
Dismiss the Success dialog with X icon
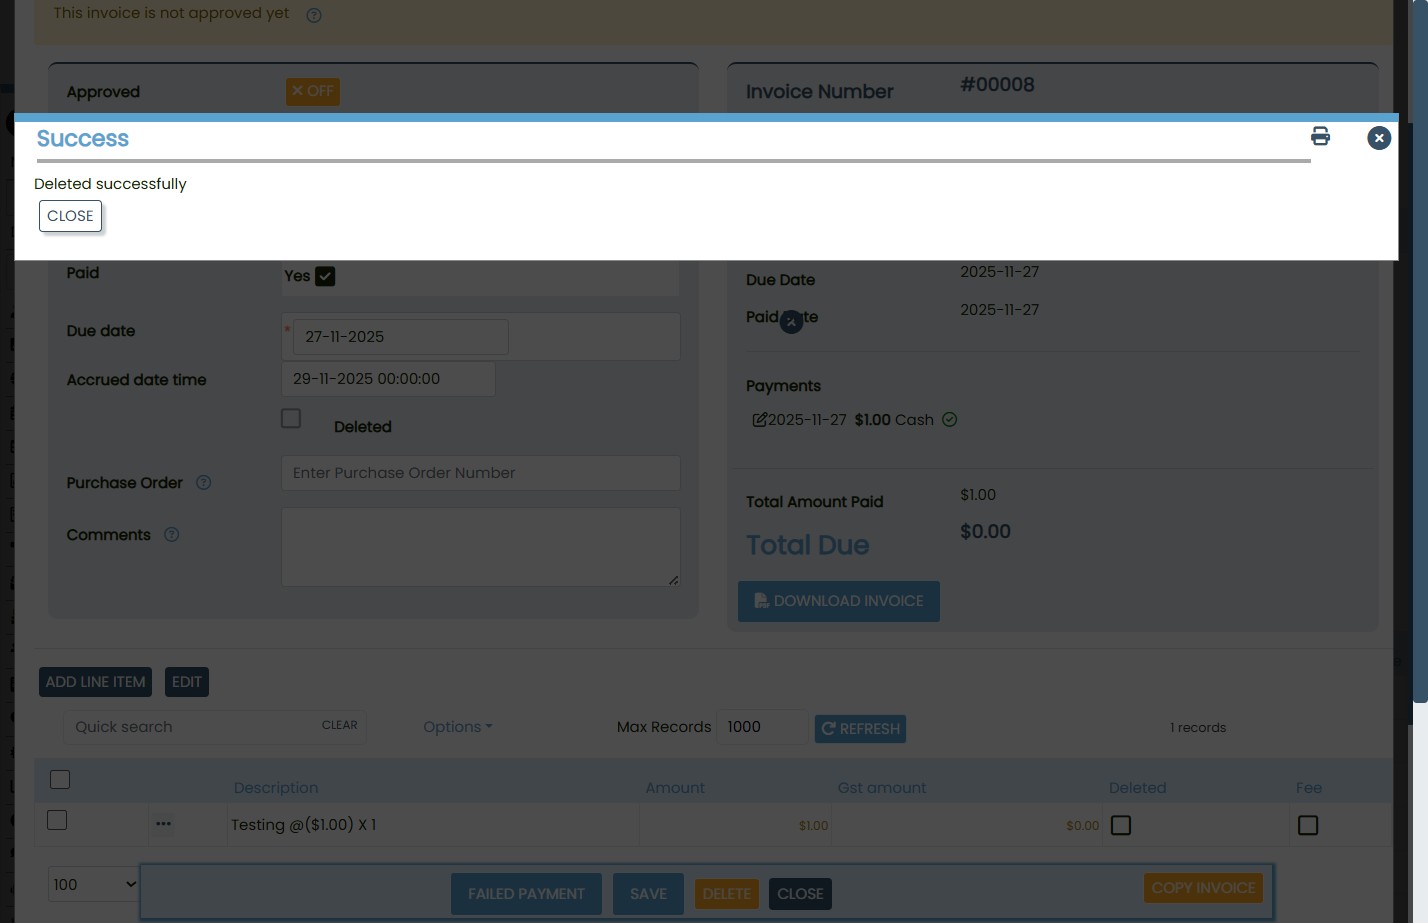tap(1378, 138)
